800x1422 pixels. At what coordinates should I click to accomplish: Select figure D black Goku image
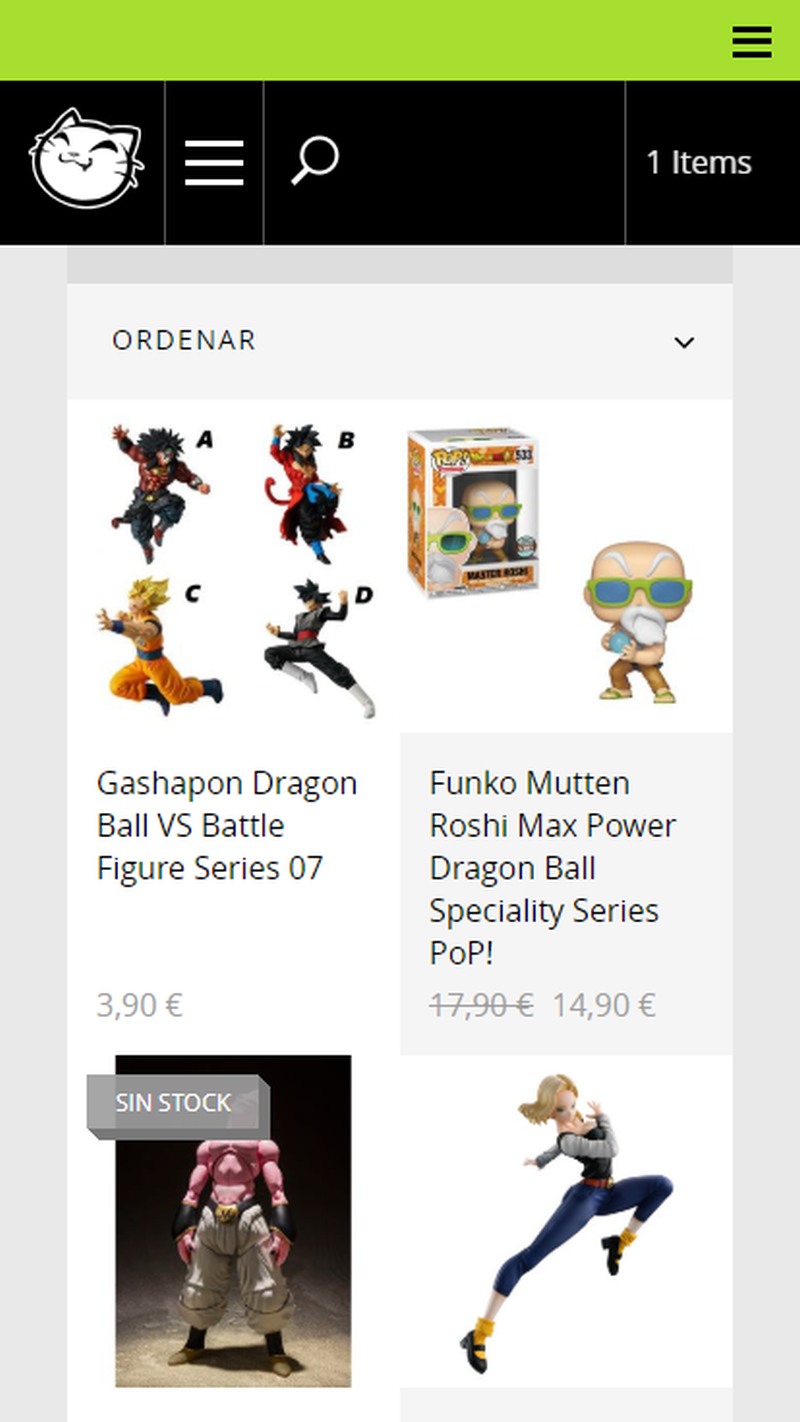[320, 648]
